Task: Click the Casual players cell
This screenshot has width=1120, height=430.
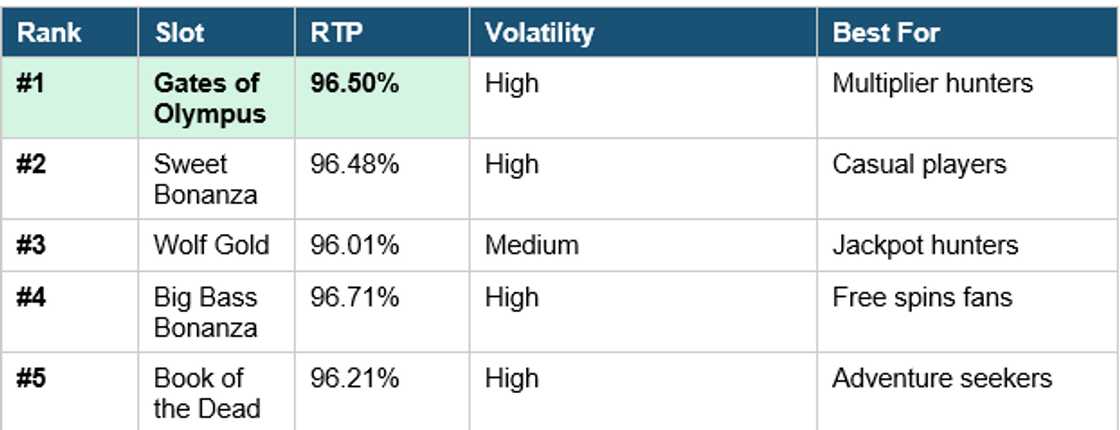Action: 919,164
